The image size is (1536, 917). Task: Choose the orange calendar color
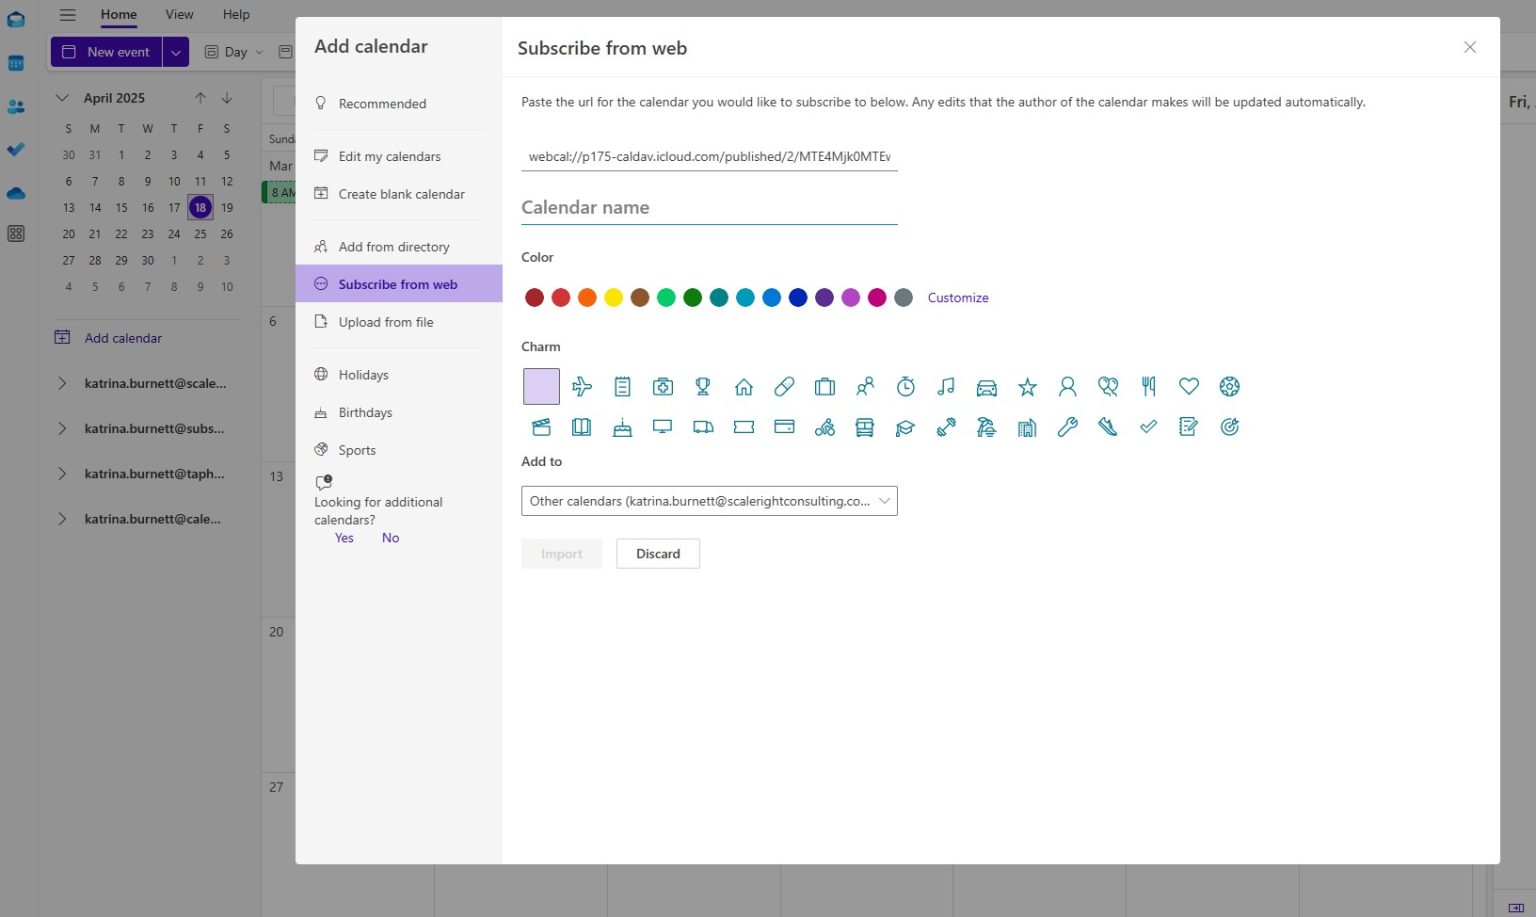coord(587,297)
